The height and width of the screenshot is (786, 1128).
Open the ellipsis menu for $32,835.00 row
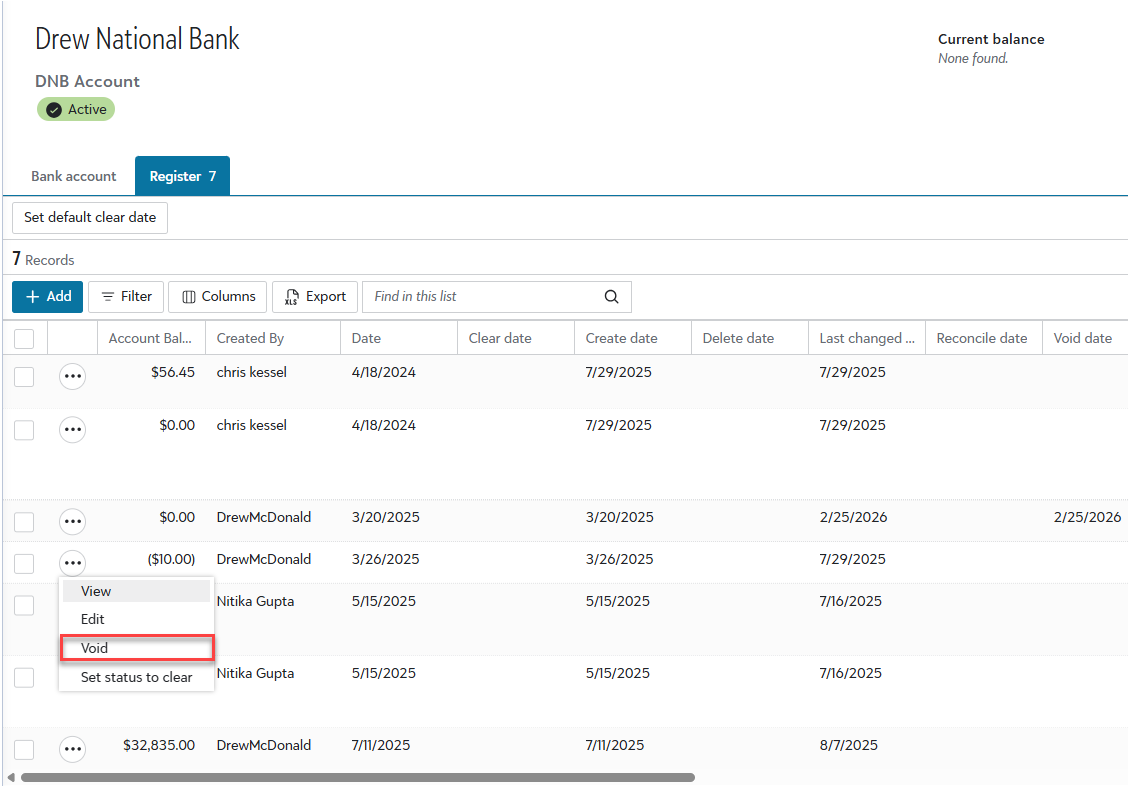click(x=72, y=749)
